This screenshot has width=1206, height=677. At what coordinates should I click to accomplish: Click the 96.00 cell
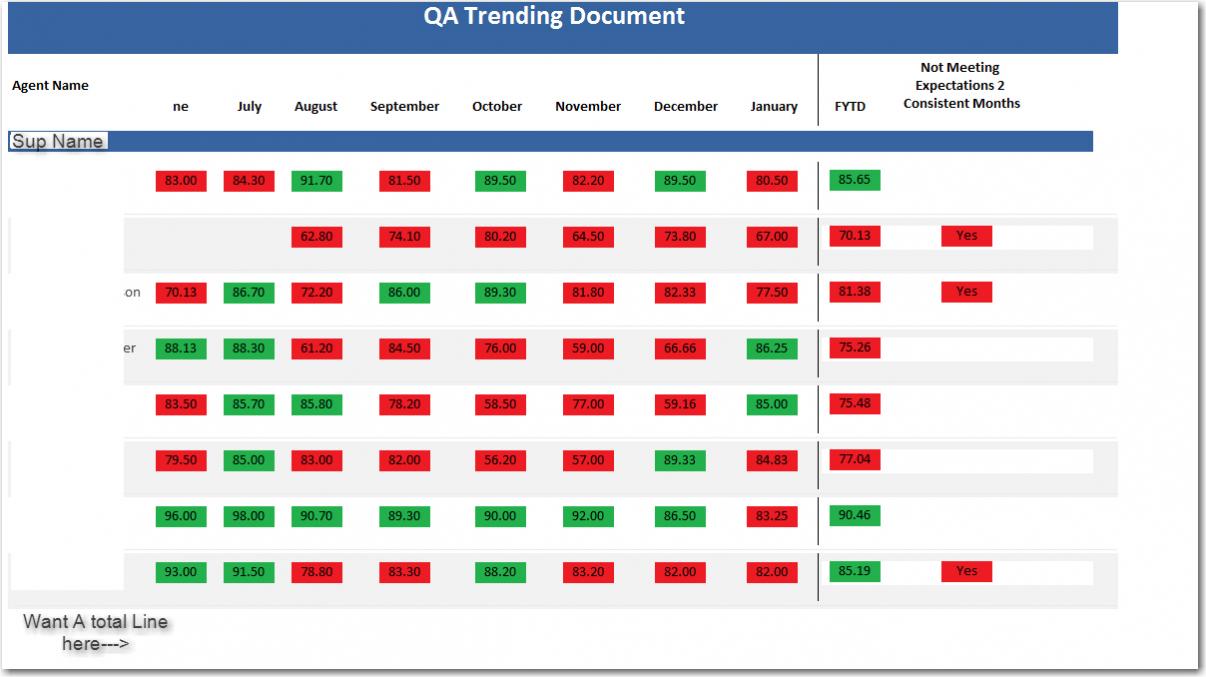pyautogui.click(x=181, y=517)
